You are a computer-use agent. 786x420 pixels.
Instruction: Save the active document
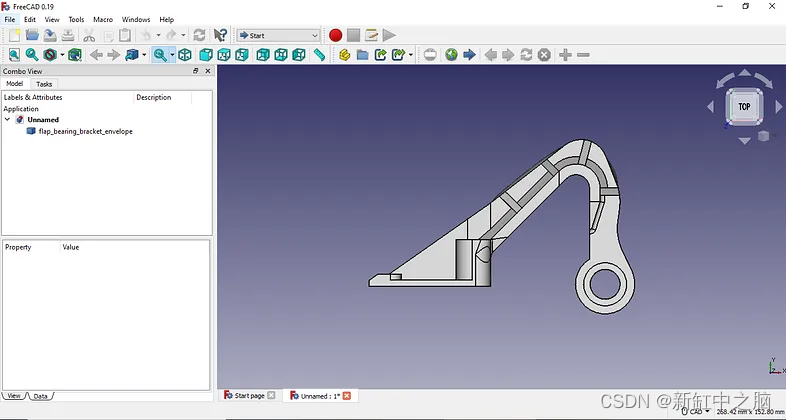(x=50, y=35)
